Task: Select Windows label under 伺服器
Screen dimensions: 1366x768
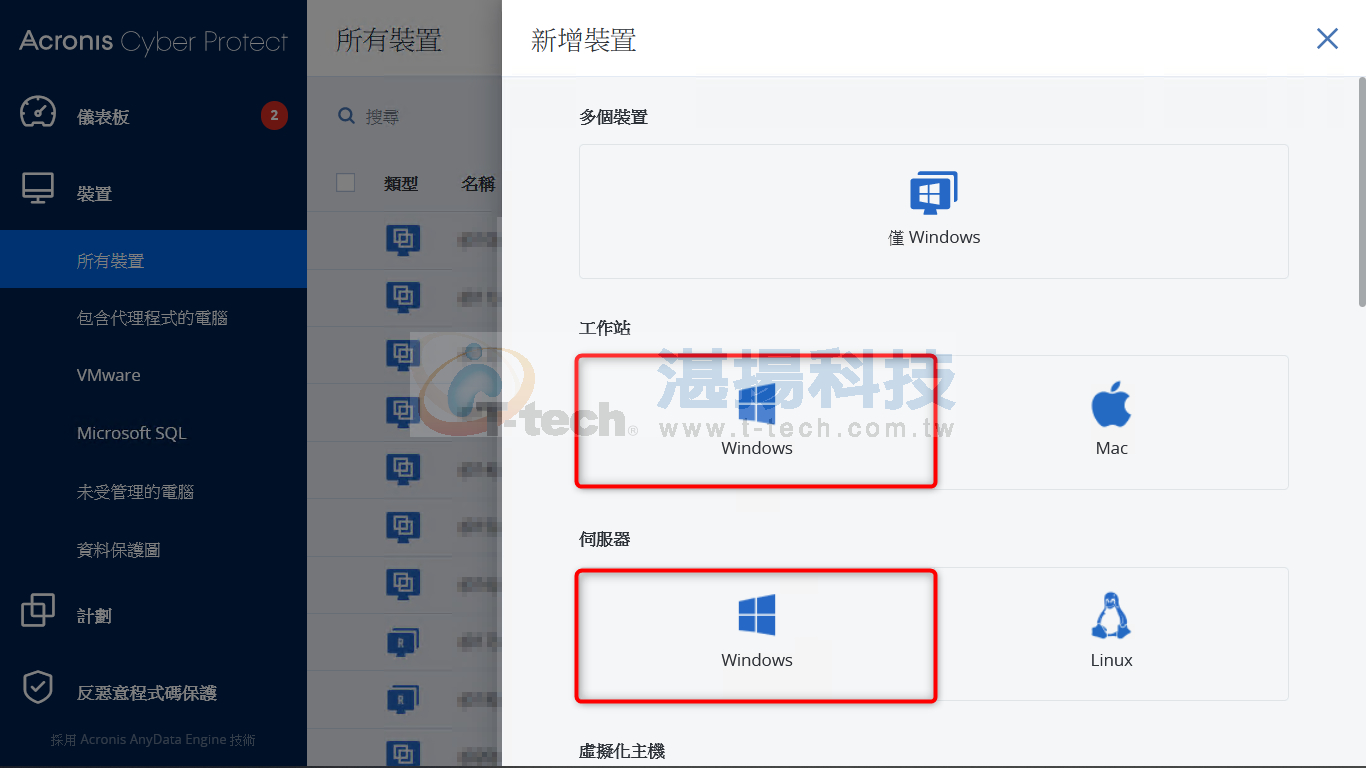Action: [x=757, y=660]
